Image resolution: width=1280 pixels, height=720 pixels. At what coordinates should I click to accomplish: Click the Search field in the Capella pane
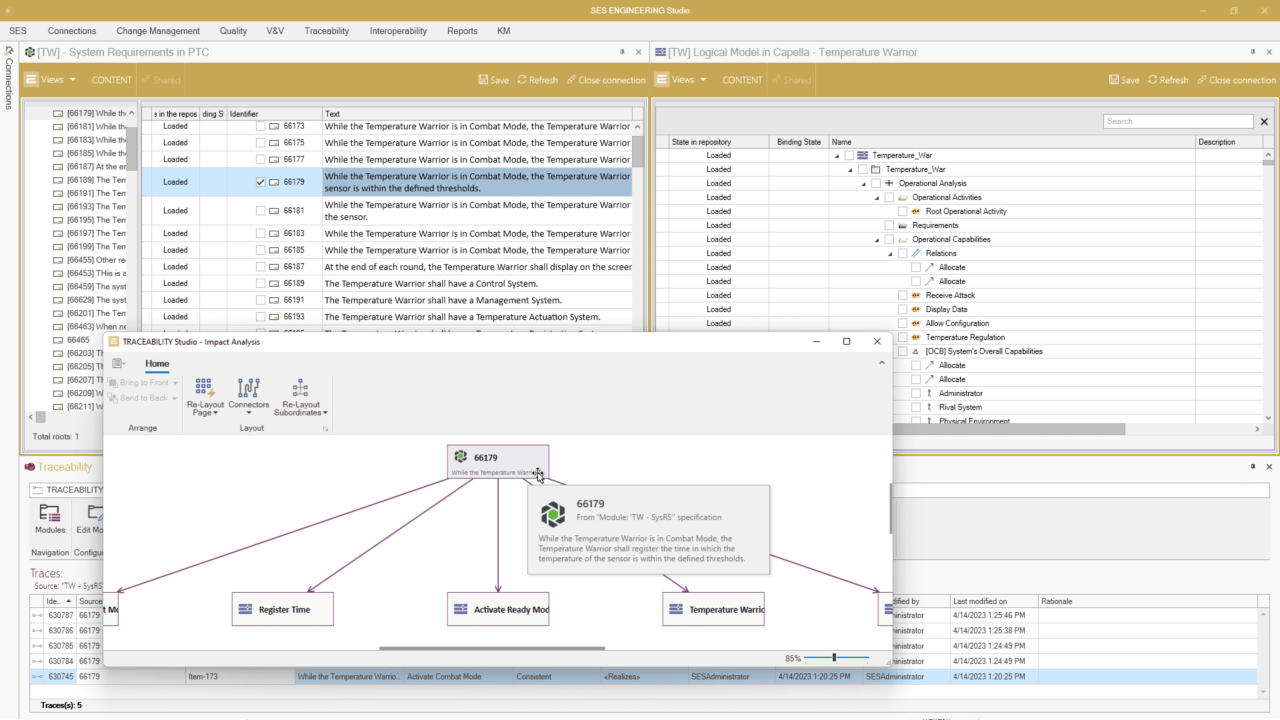1178,120
